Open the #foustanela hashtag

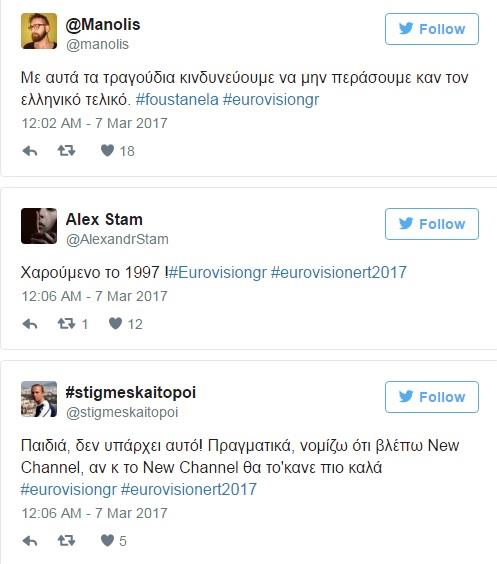(177, 100)
